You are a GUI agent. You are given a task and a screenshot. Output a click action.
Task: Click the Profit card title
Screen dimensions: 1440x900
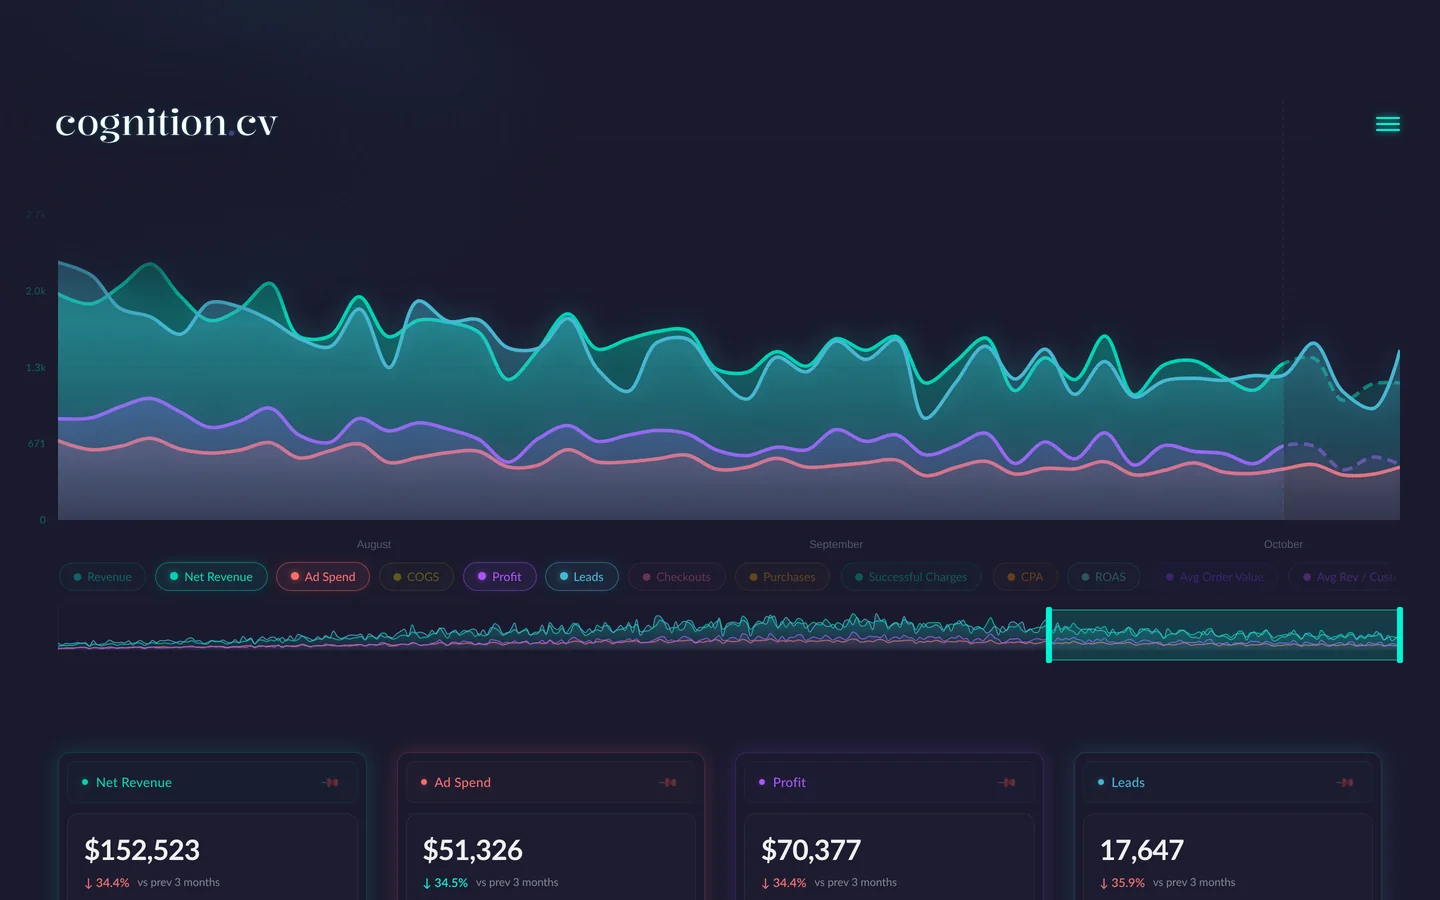coord(789,783)
